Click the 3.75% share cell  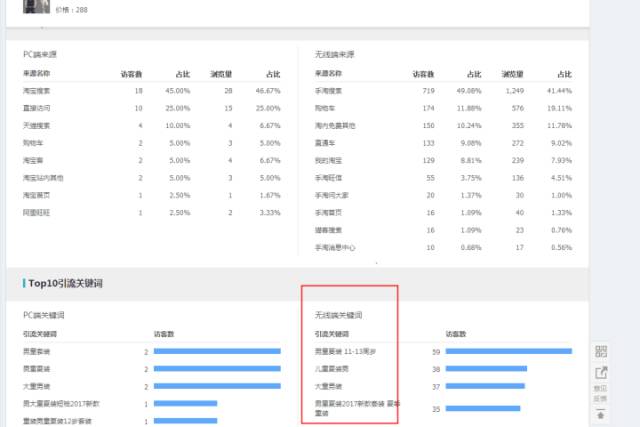point(471,178)
